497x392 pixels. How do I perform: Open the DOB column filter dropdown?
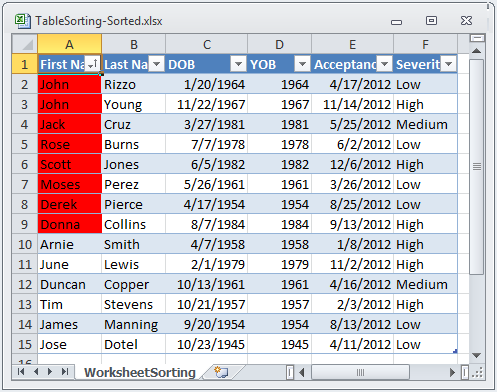click(x=238, y=64)
